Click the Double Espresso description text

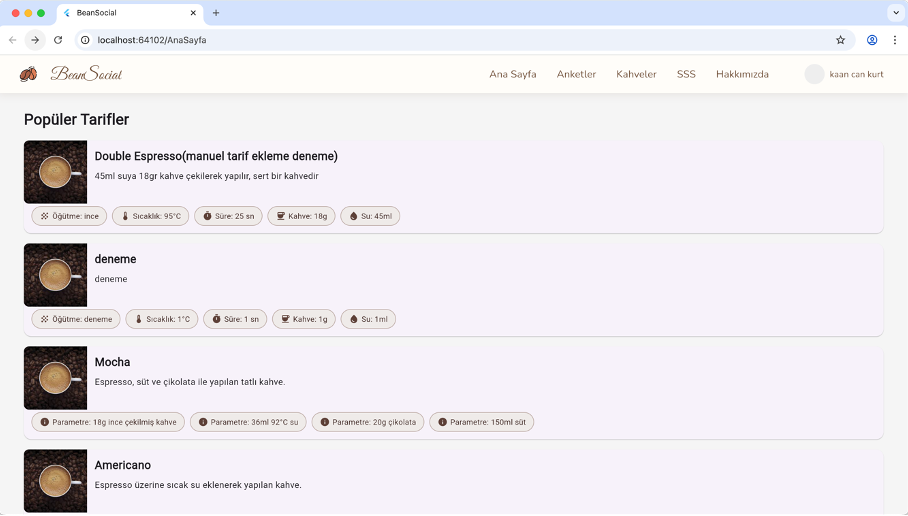pos(207,176)
